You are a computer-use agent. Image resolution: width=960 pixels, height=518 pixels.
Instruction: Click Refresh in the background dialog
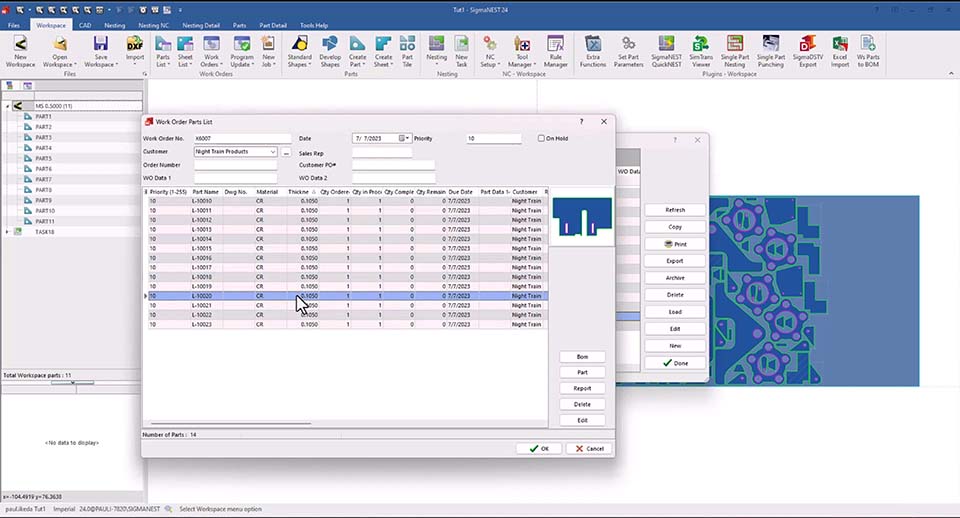coord(675,210)
